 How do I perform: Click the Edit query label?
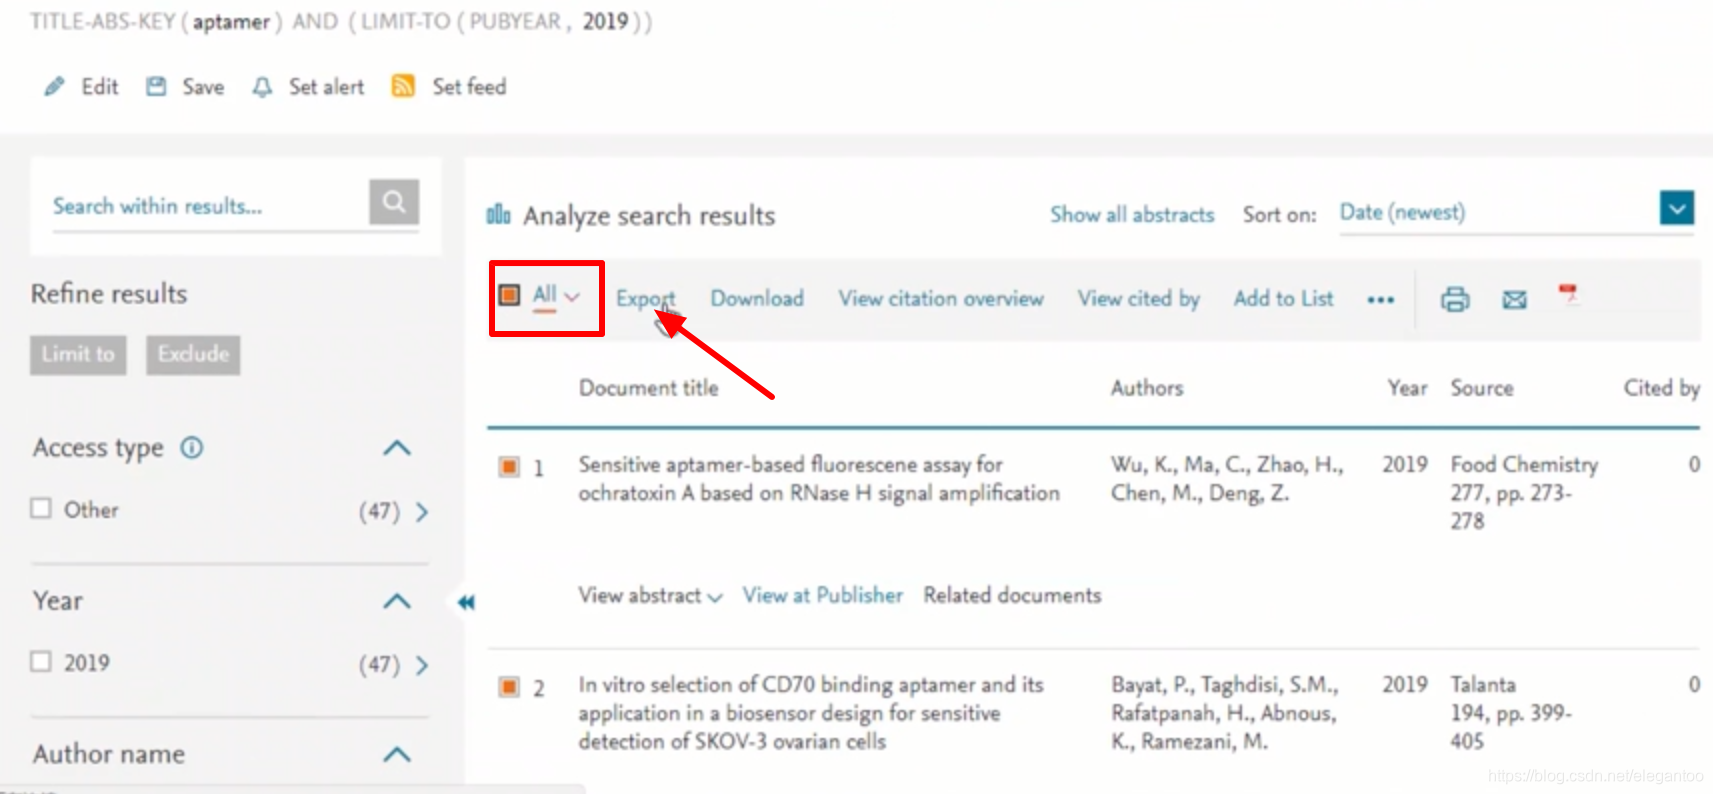tap(100, 87)
